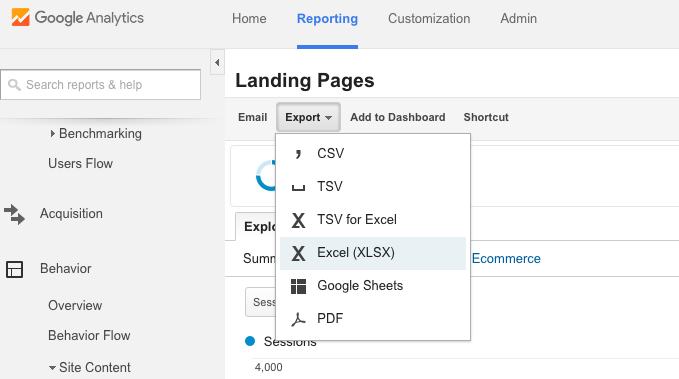Screen dimensions: 679x379
Task: Open Behavior Flow report
Action: coord(89,336)
